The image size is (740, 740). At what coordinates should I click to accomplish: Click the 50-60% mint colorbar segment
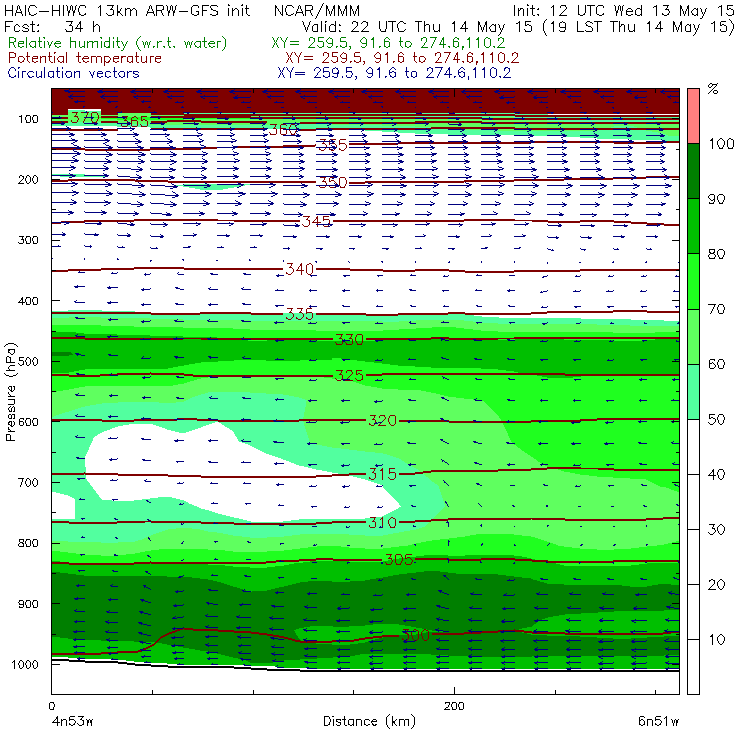pyautogui.click(x=693, y=392)
